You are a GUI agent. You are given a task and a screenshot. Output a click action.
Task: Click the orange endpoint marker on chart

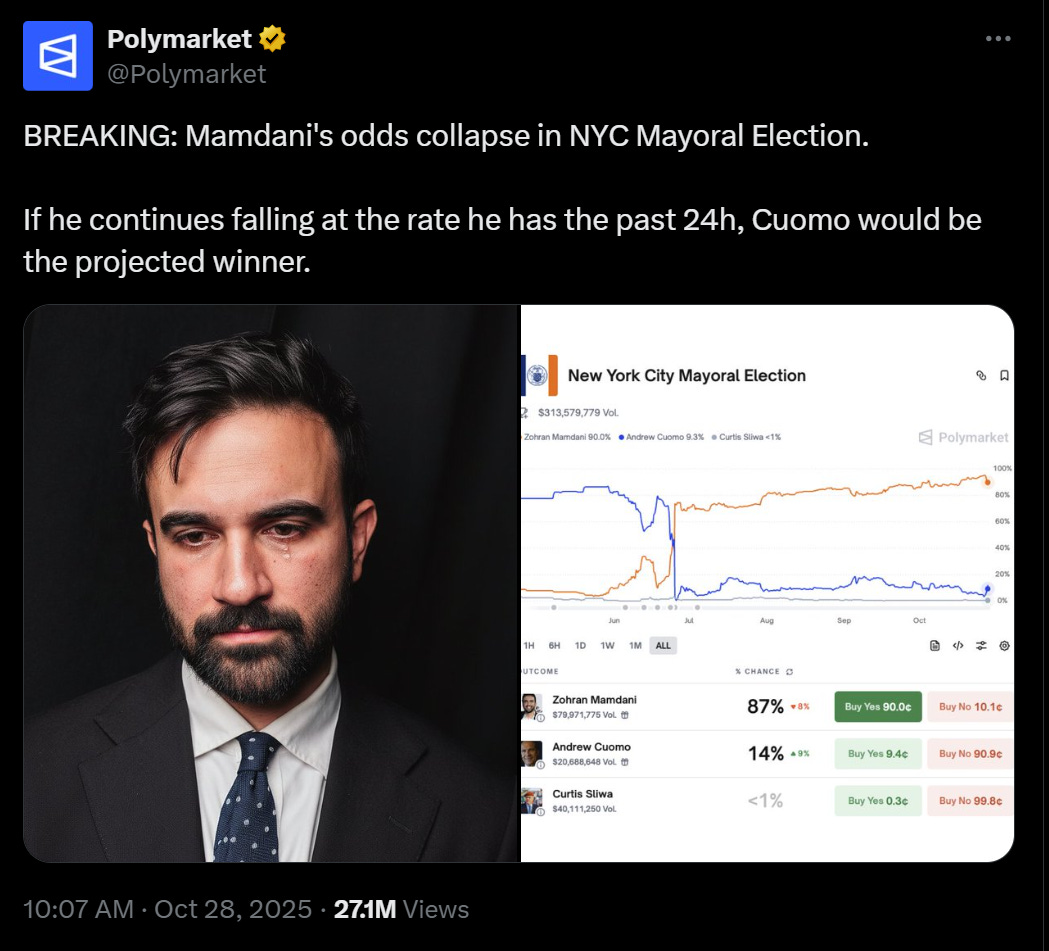pyautogui.click(x=987, y=481)
